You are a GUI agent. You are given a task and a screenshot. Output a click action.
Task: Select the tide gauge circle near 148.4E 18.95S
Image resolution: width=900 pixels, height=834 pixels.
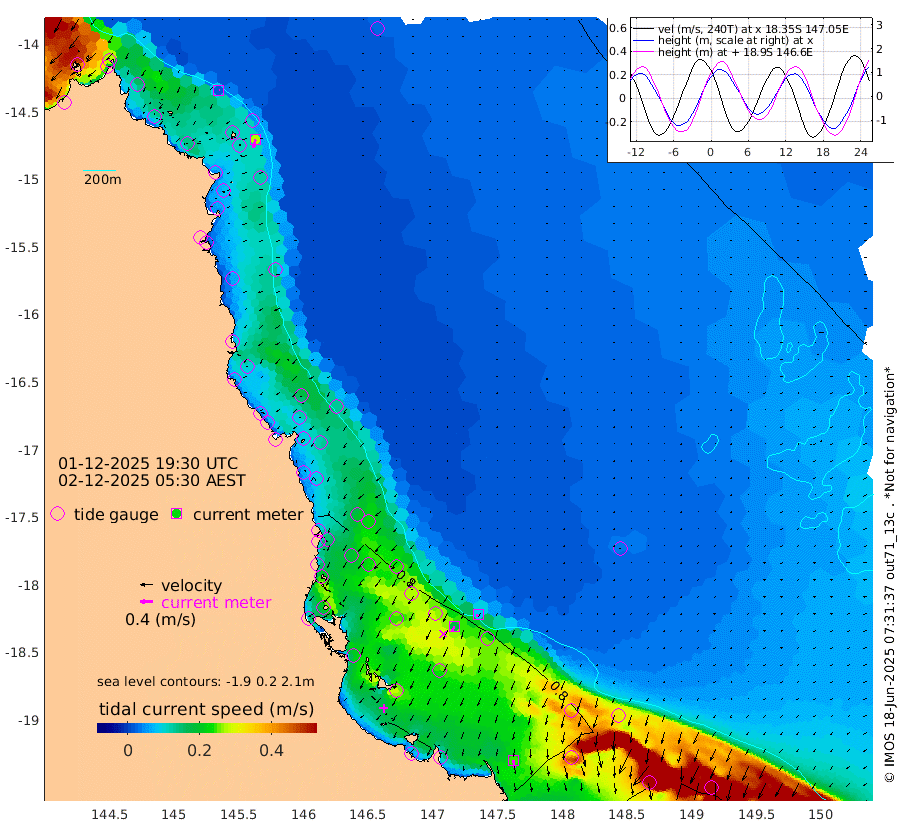618,715
